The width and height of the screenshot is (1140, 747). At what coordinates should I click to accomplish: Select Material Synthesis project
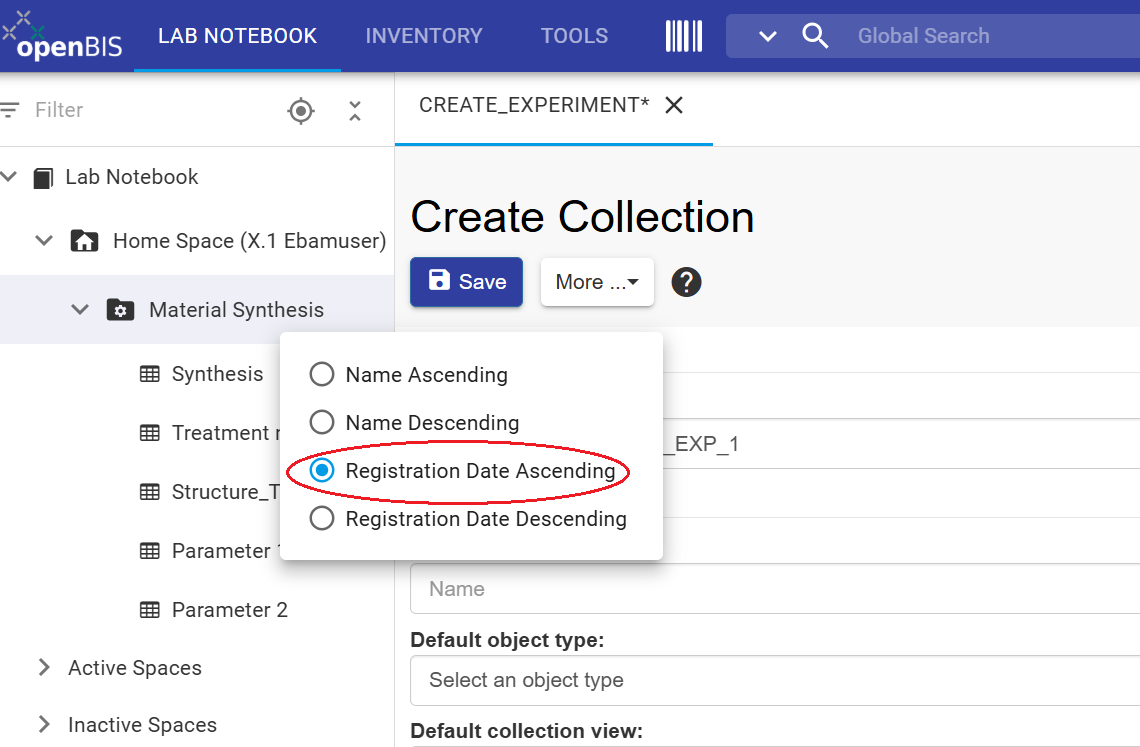point(236,310)
